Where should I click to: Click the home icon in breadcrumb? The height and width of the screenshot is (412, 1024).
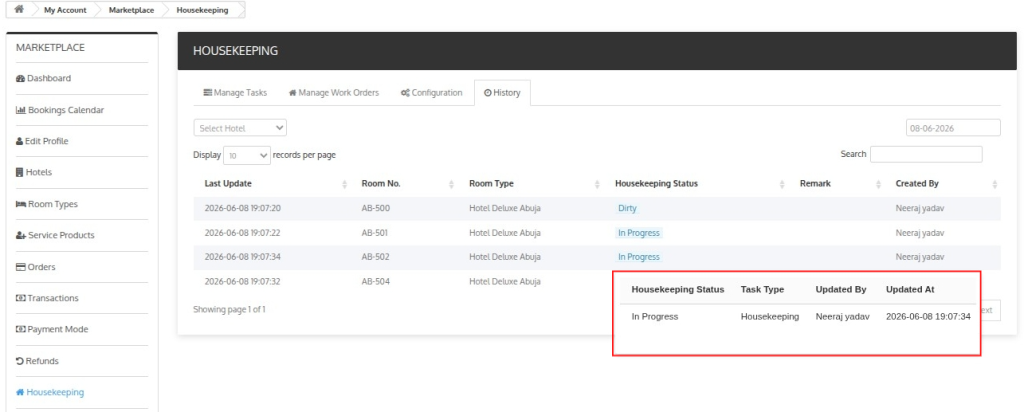pos(19,10)
